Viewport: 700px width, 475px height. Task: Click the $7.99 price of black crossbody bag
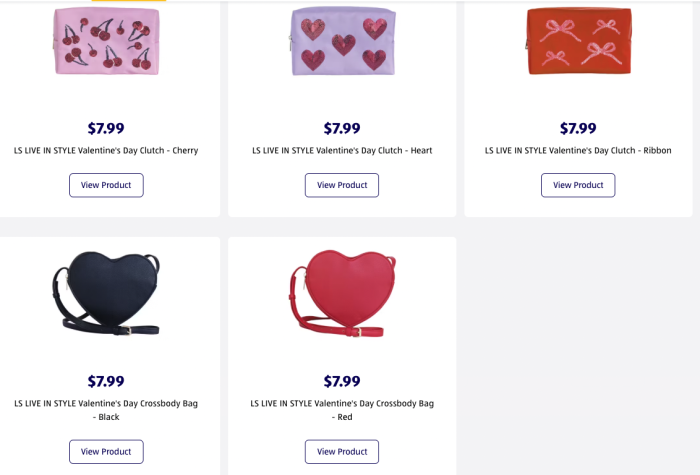pos(106,381)
